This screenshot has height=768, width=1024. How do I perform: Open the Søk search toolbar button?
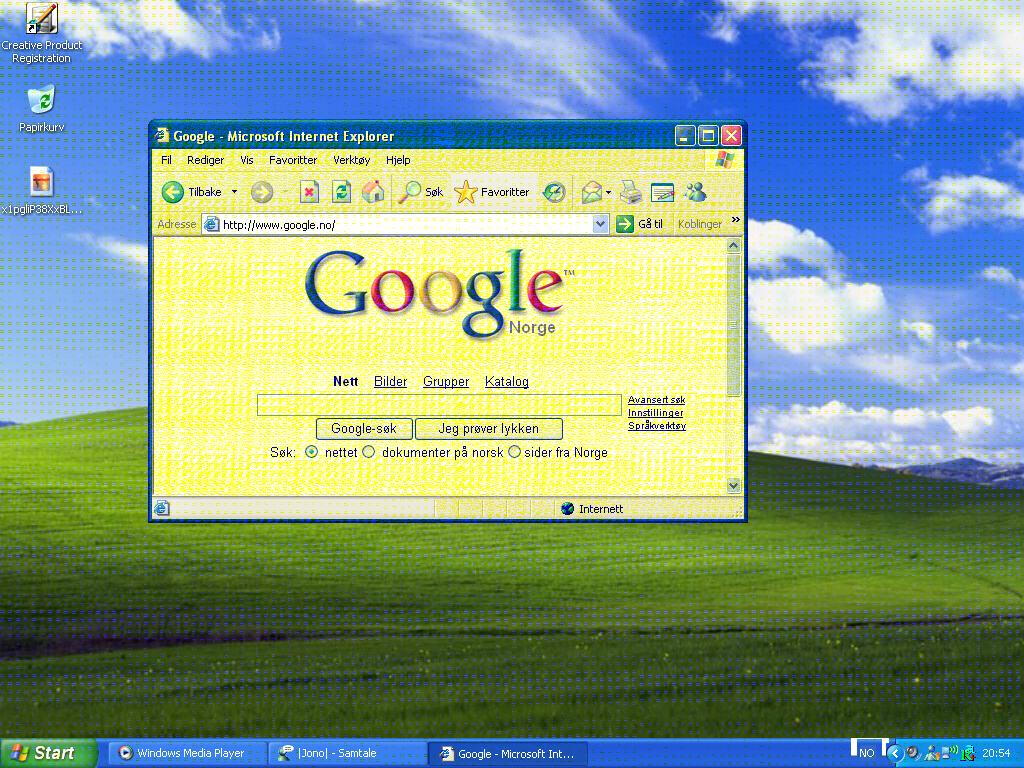421,192
